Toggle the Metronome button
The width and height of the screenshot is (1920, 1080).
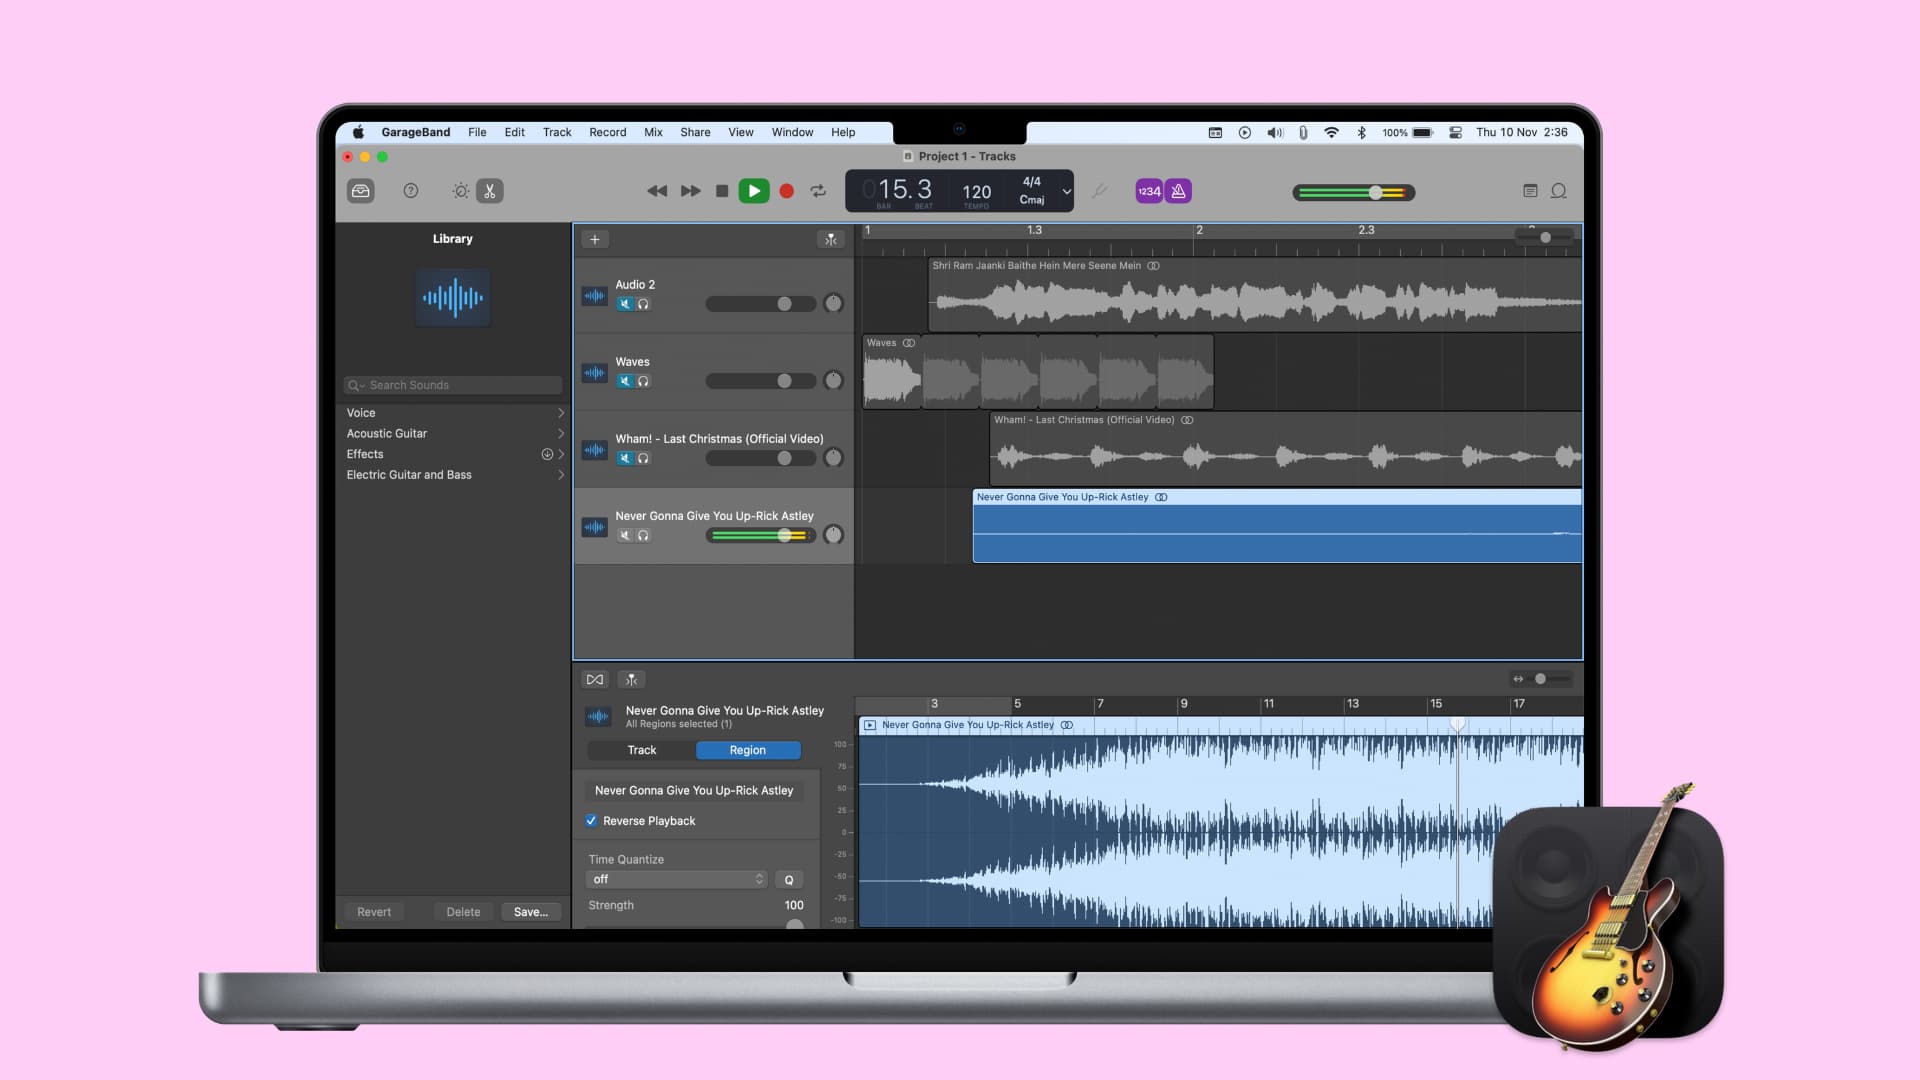(1178, 191)
